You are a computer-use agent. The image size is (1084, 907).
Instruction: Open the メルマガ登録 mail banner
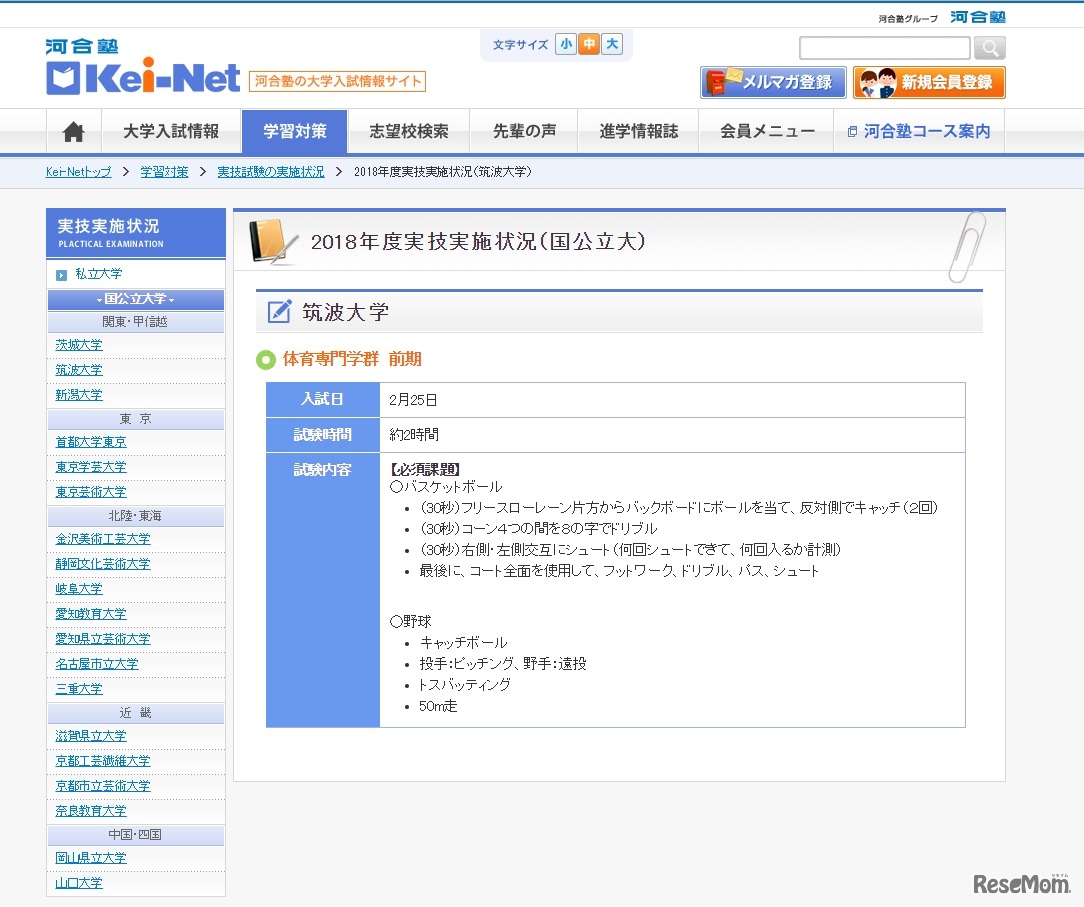pyautogui.click(x=773, y=82)
